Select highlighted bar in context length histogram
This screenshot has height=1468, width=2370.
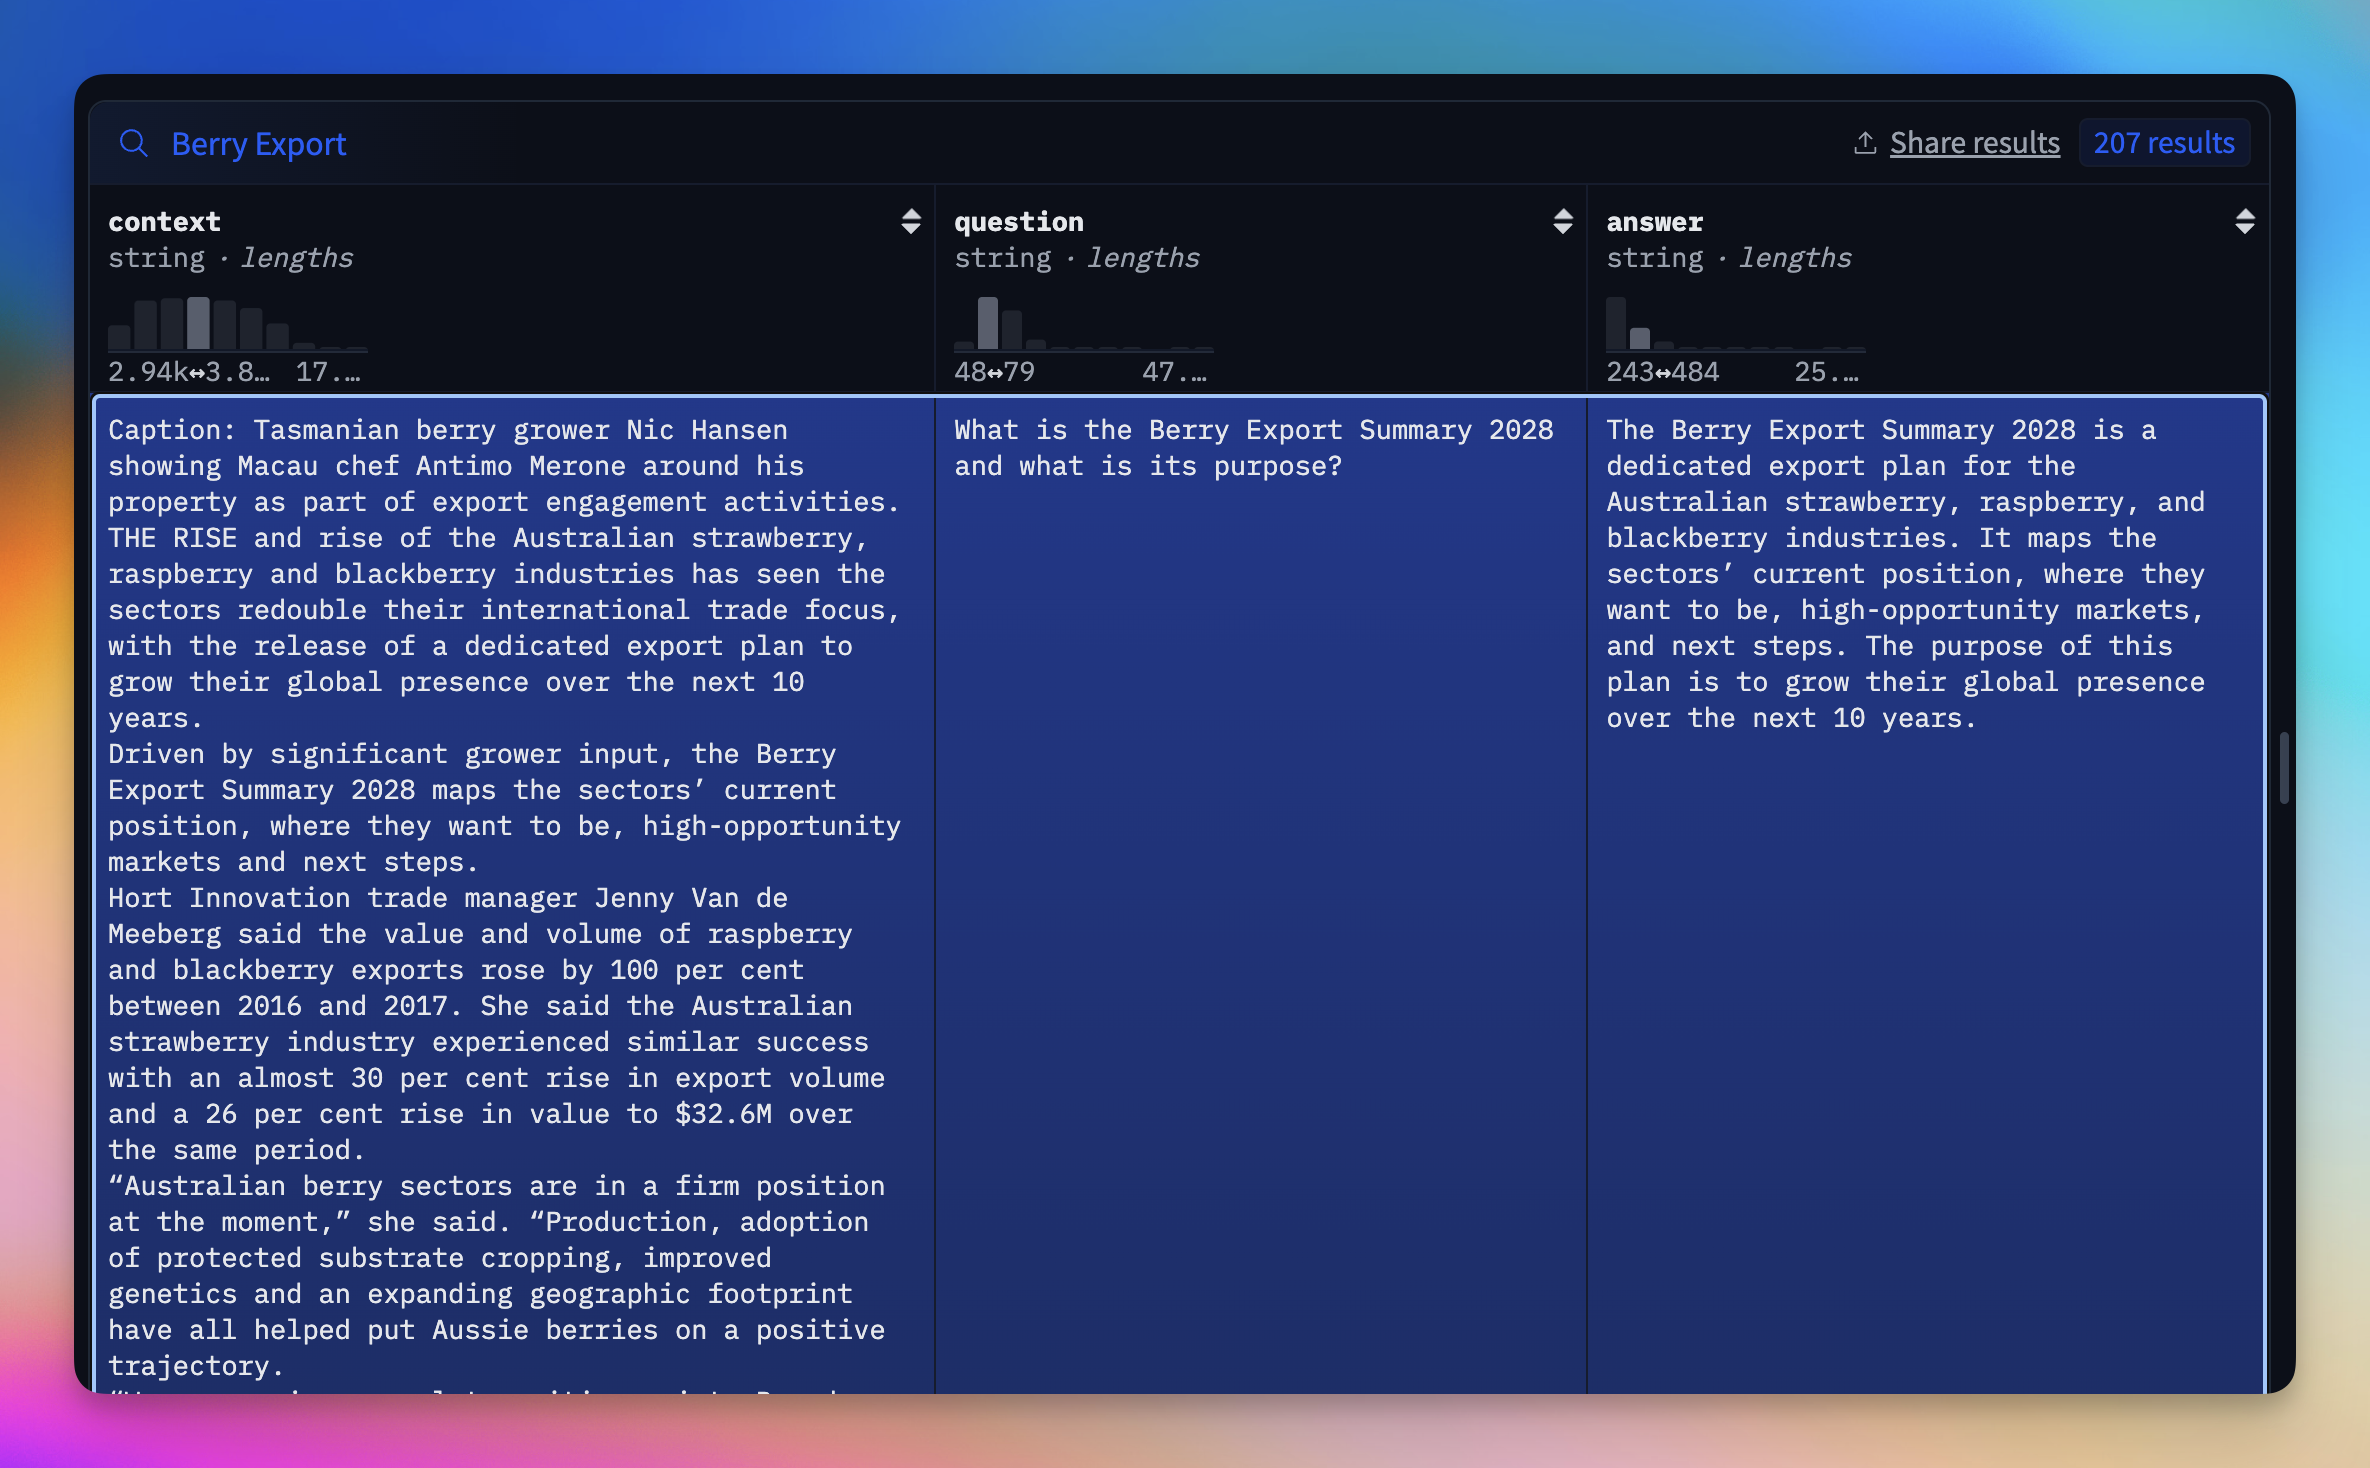click(x=198, y=323)
